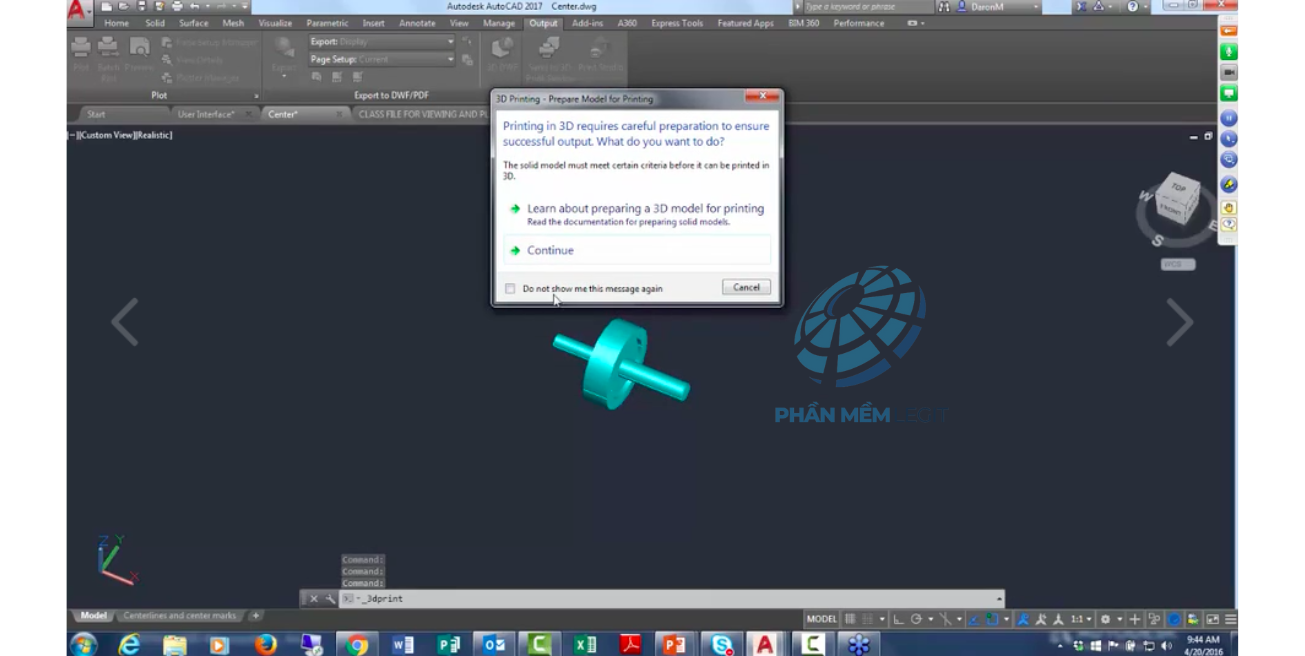Switch to the Solid ribbon tab
1305x656 pixels.
(x=155, y=23)
